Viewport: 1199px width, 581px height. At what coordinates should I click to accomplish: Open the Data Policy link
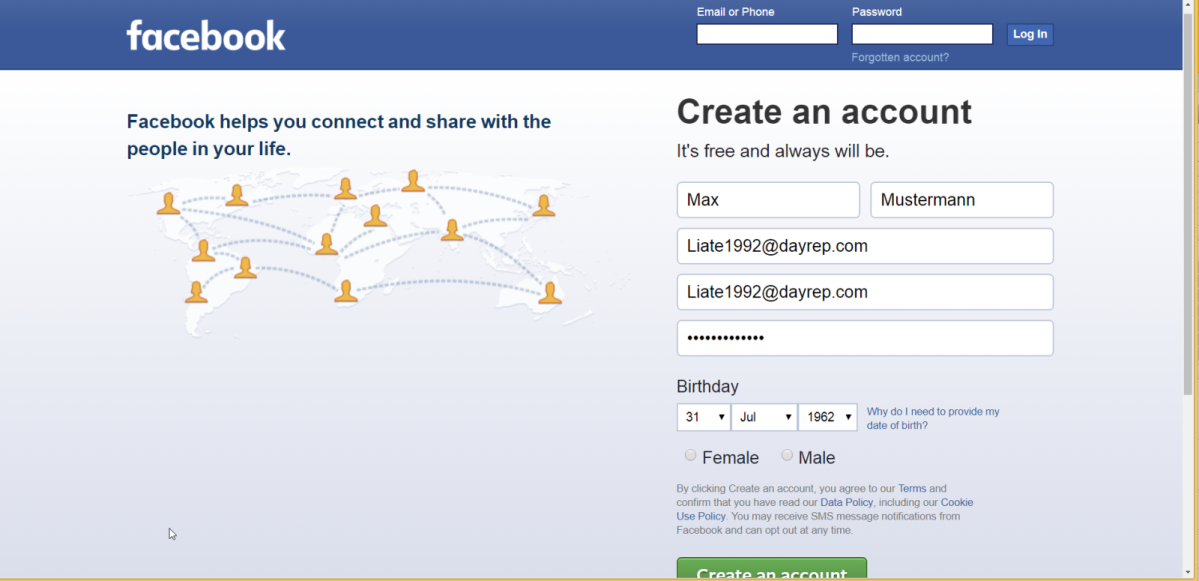click(x=847, y=502)
